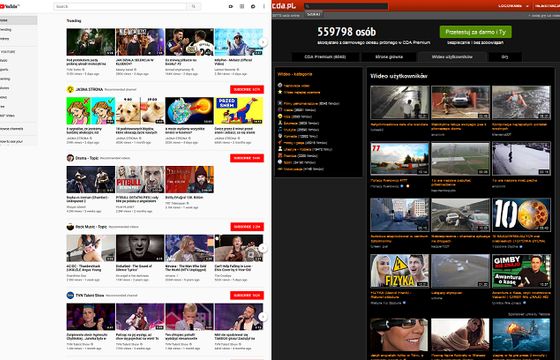Open the GIMBY Awantura o kasę thumbnail
The image size is (560, 360).
(x=521, y=271)
